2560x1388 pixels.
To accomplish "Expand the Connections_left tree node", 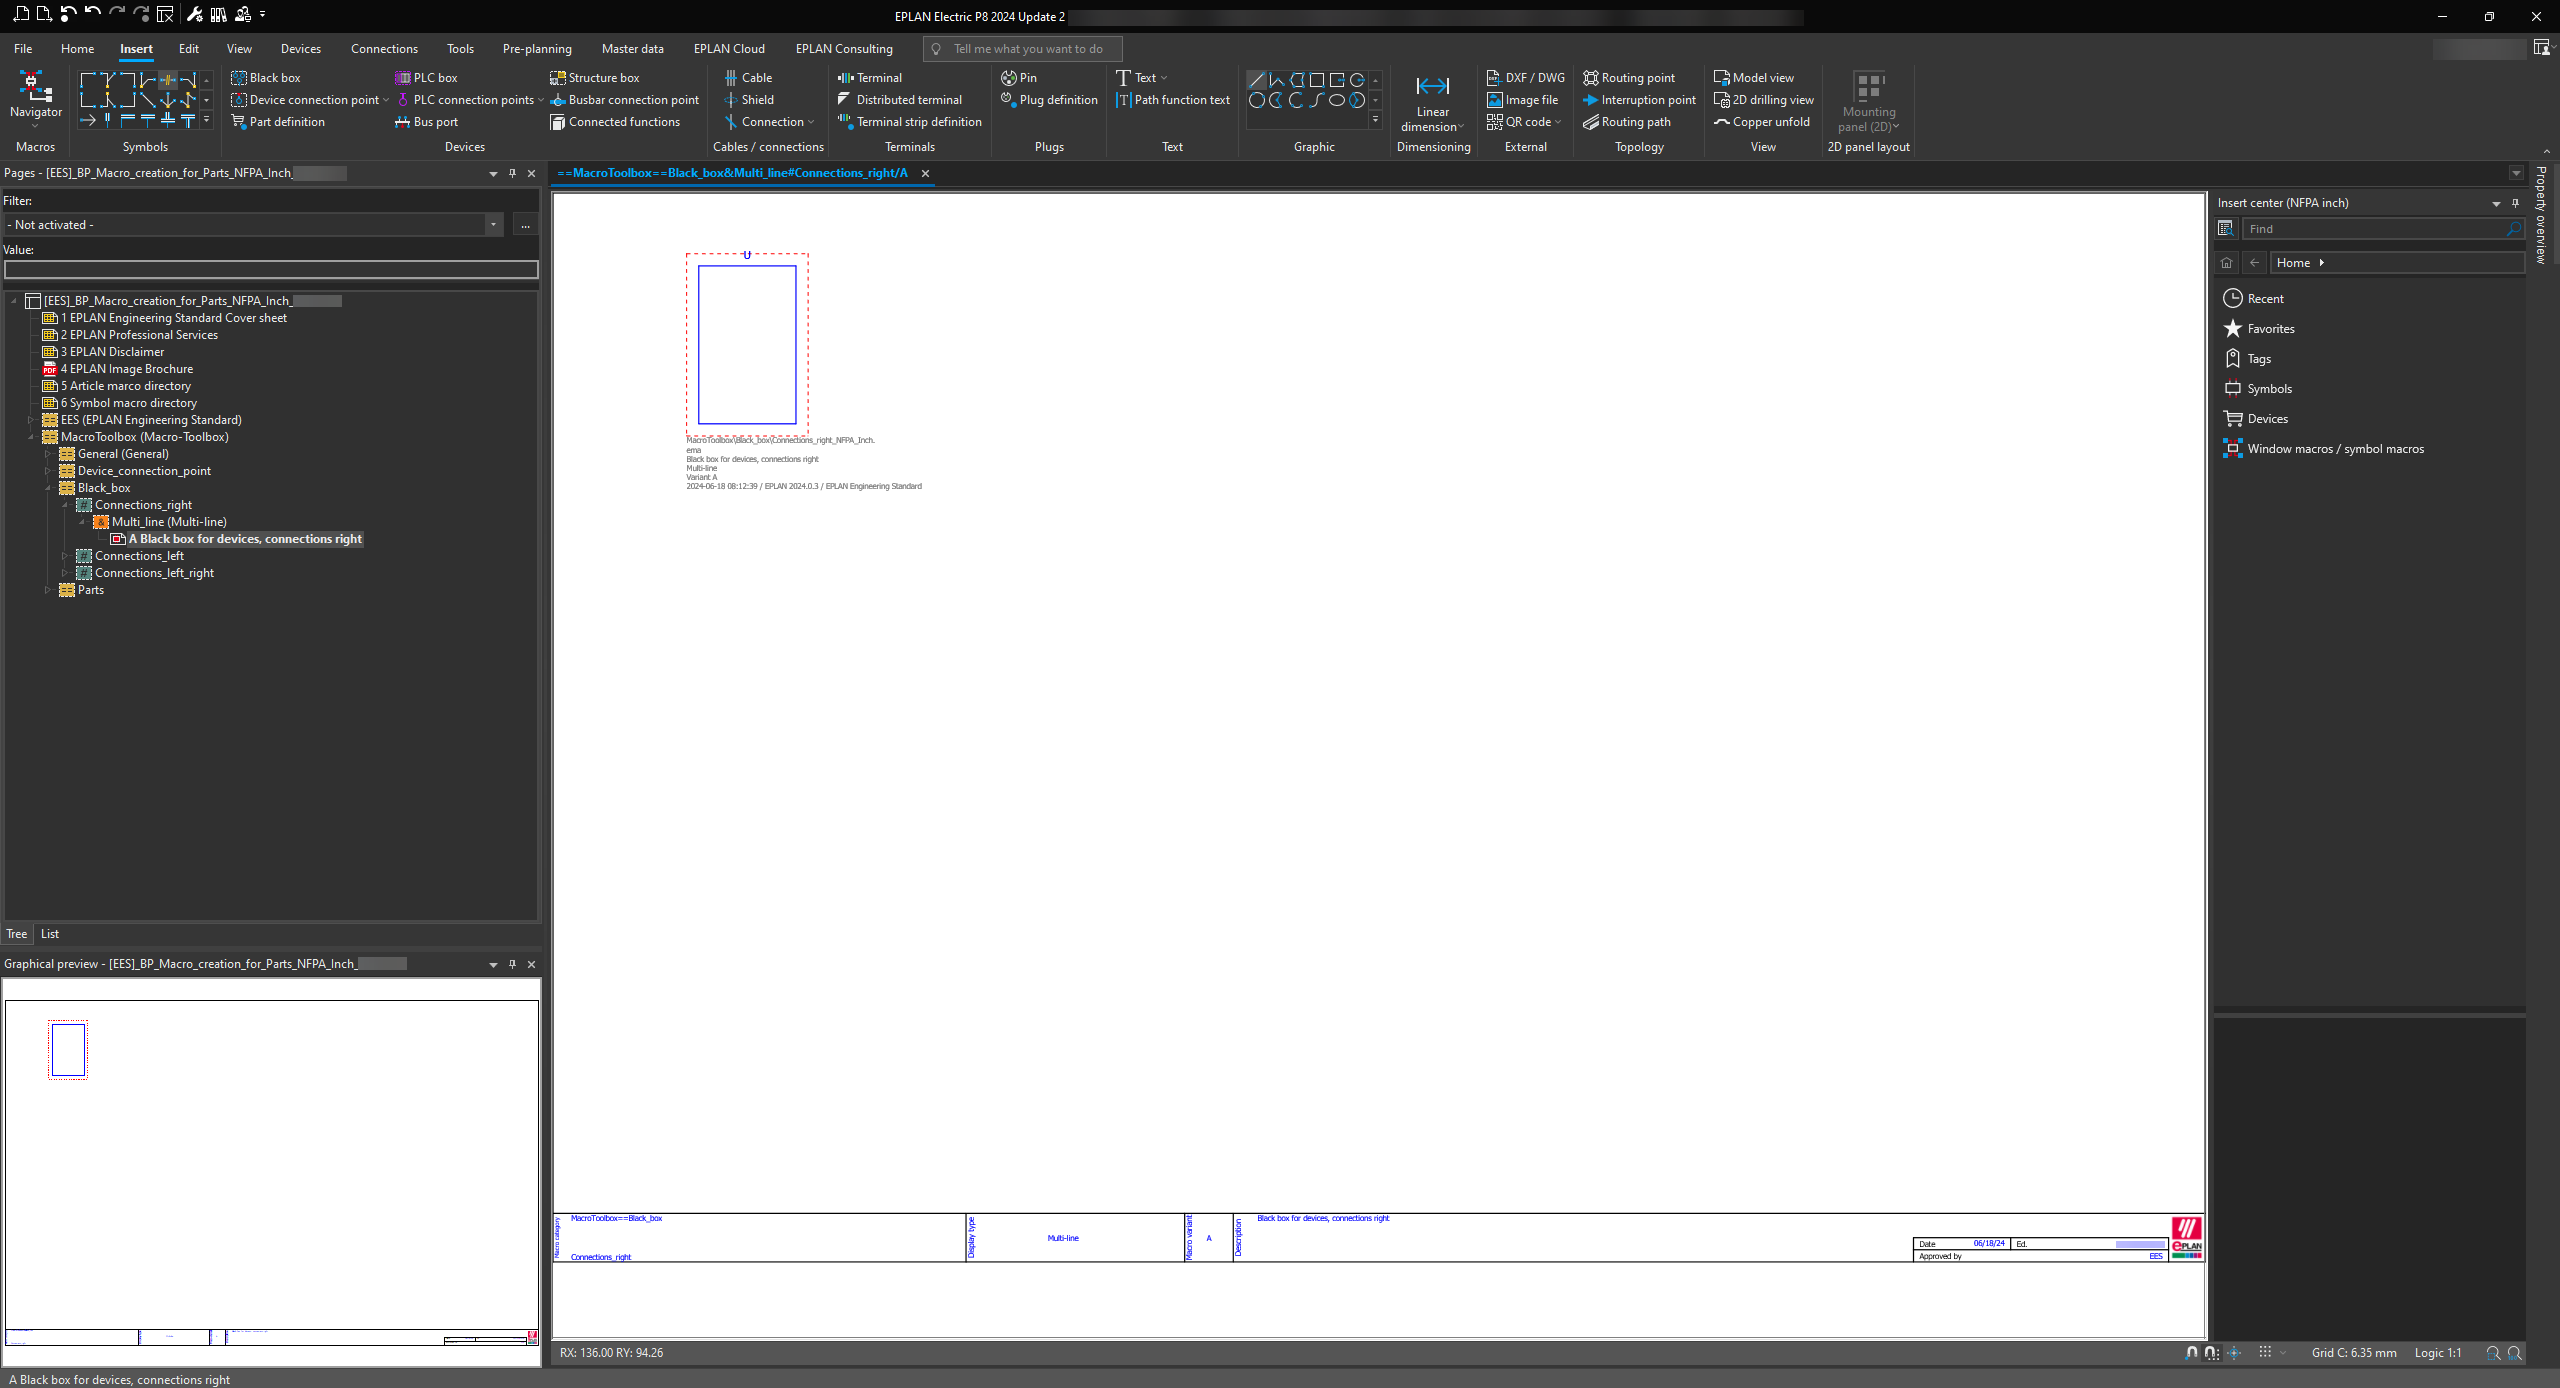I will [x=65, y=556].
